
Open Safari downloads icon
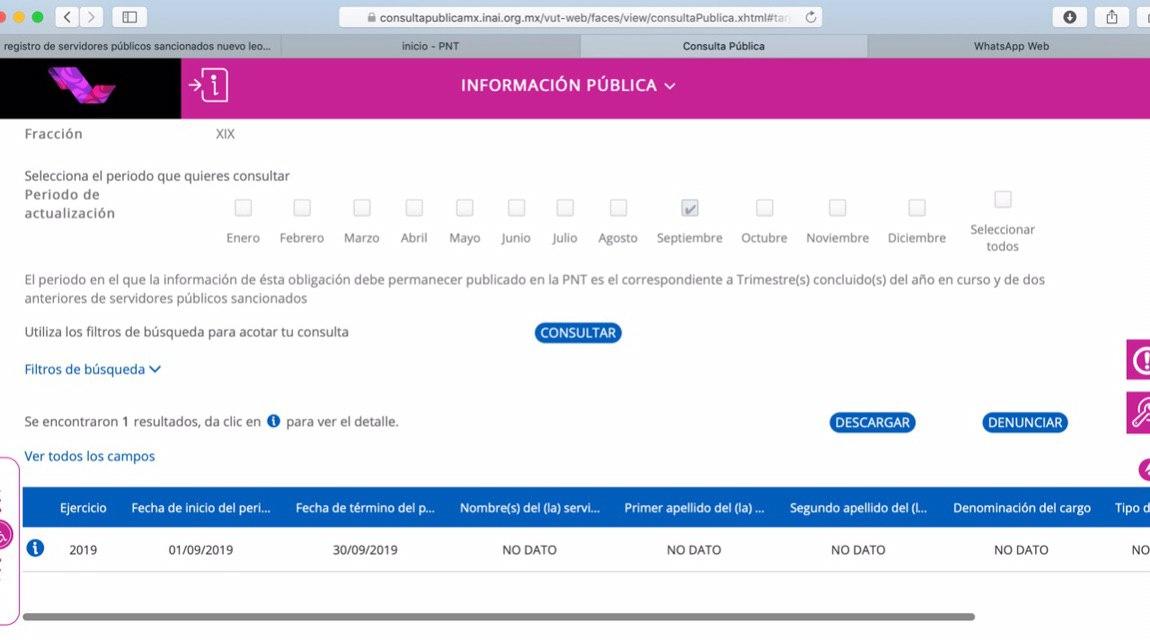point(1069,17)
